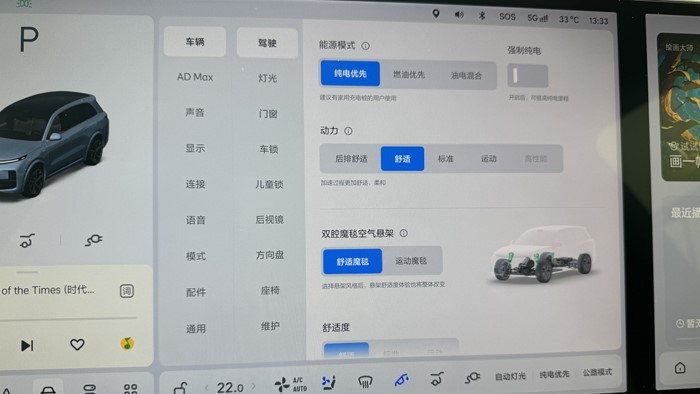The width and height of the screenshot is (700, 394).
Task: Open lyrics view for current song
Action: [127, 291]
